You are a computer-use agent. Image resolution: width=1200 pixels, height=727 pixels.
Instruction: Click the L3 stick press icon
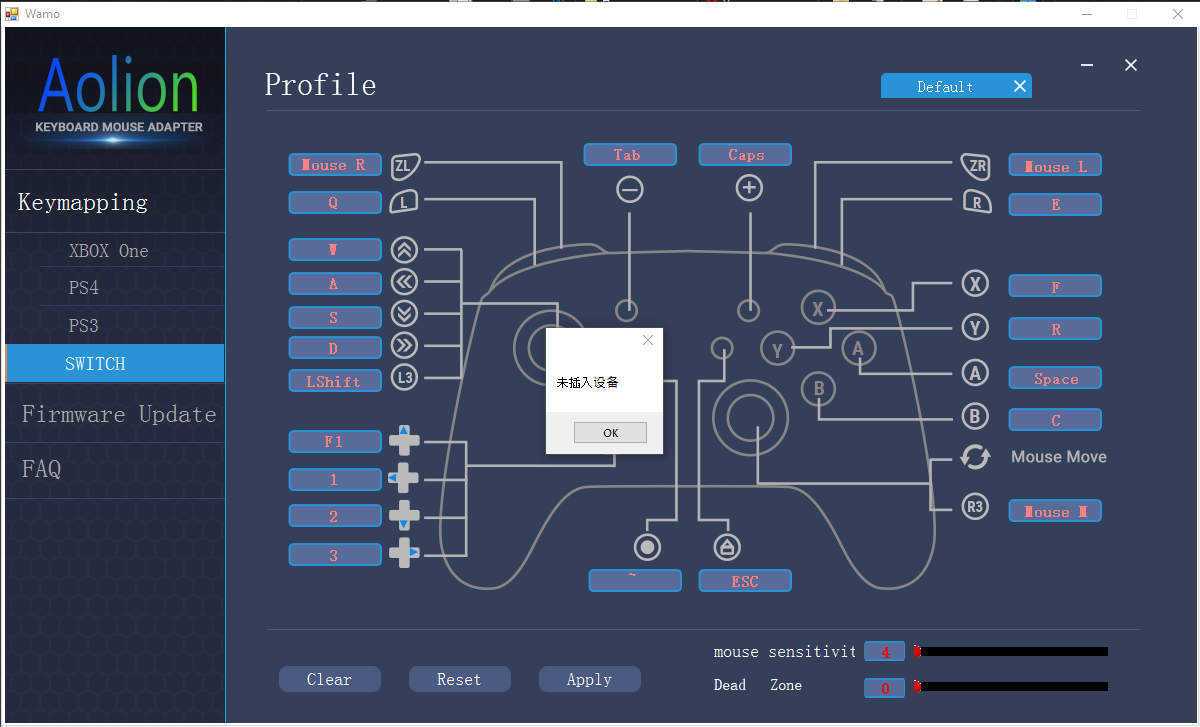pos(404,378)
